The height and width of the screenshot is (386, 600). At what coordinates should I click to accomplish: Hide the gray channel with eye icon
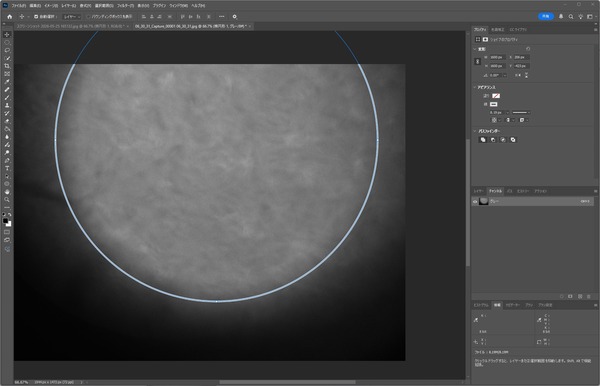(475, 202)
